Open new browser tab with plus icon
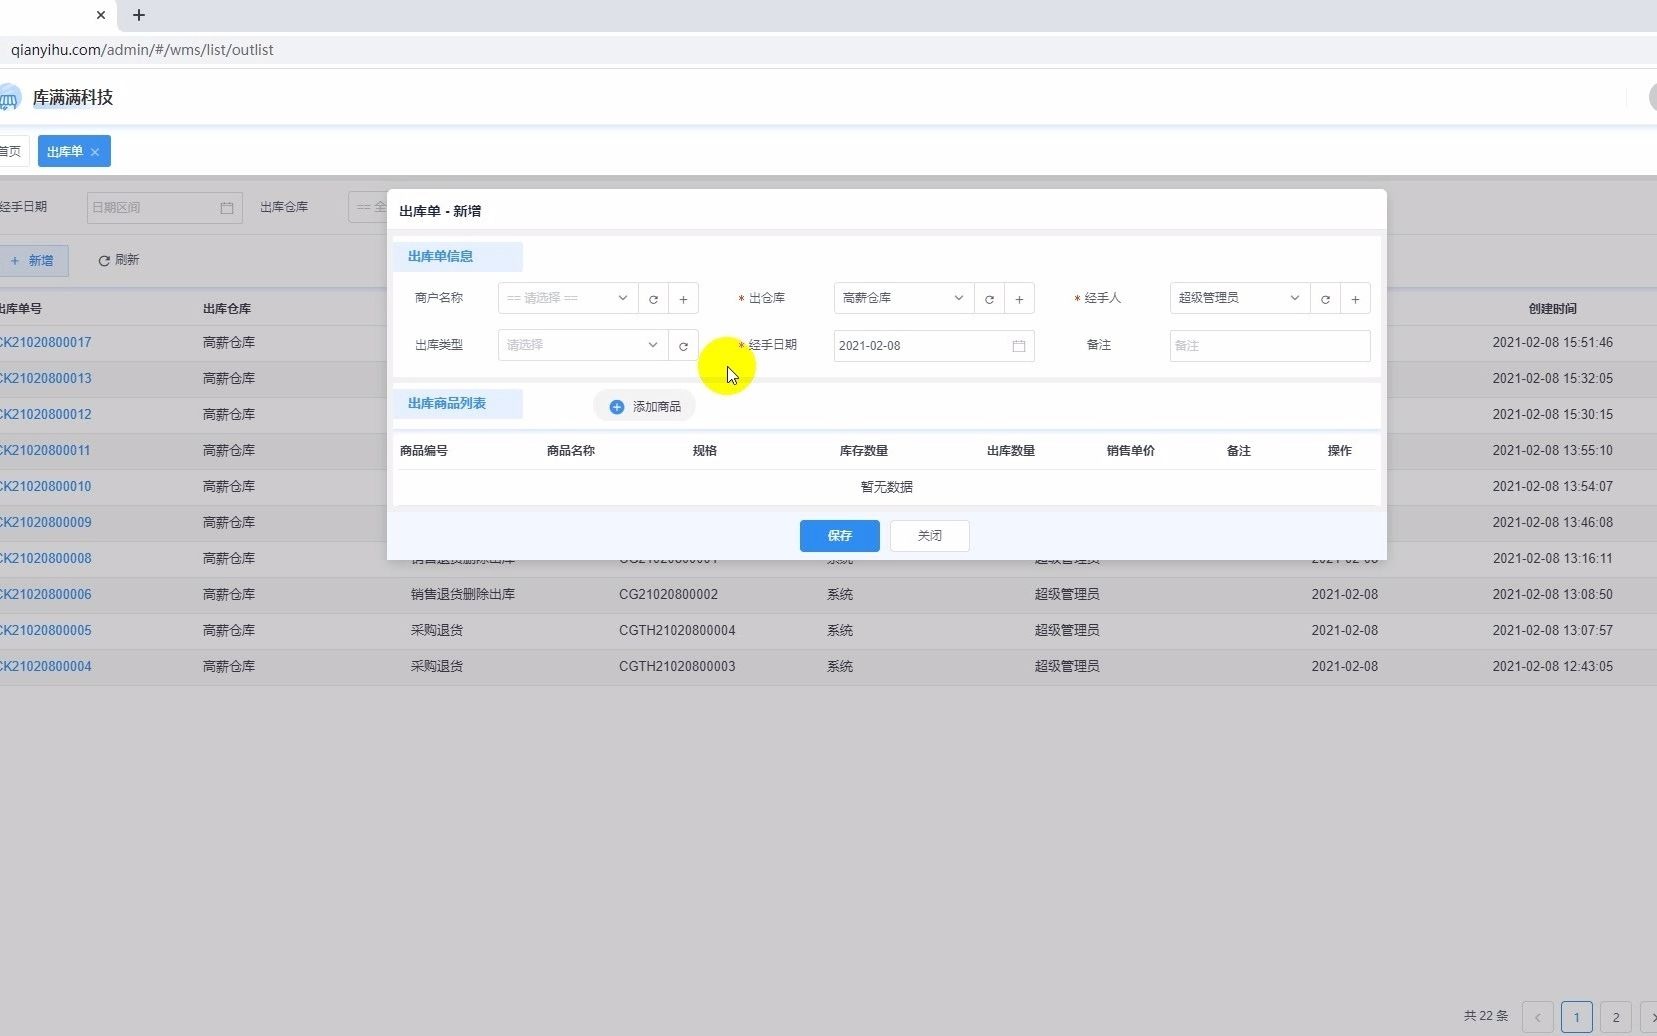1657x1036 pixels. click(x=139, y=15)
